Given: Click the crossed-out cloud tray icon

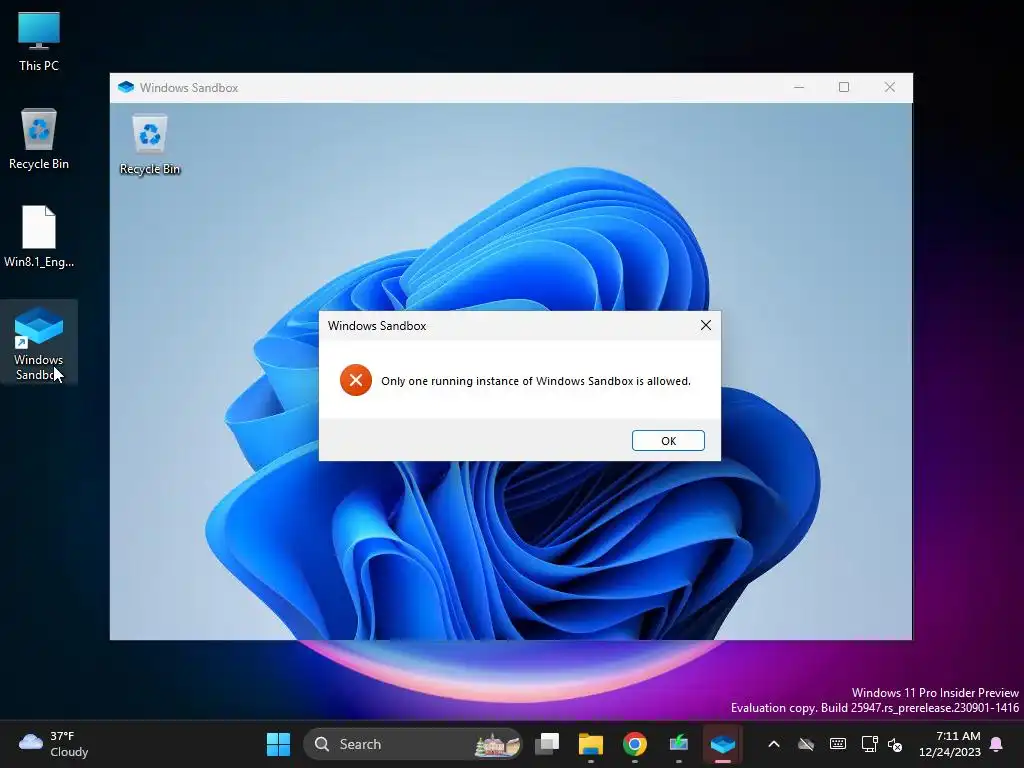Looking at the screenshot, I should coord(806,744).
